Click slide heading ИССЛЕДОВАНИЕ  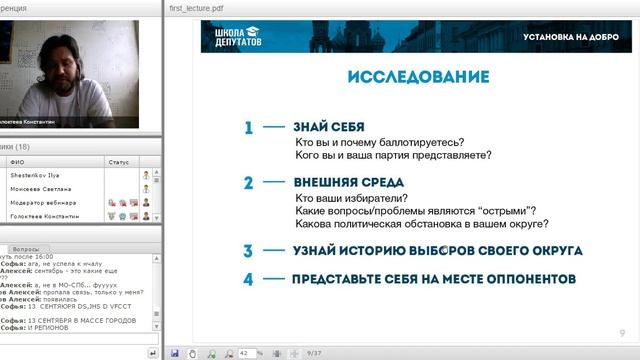[x=418, y=77]
